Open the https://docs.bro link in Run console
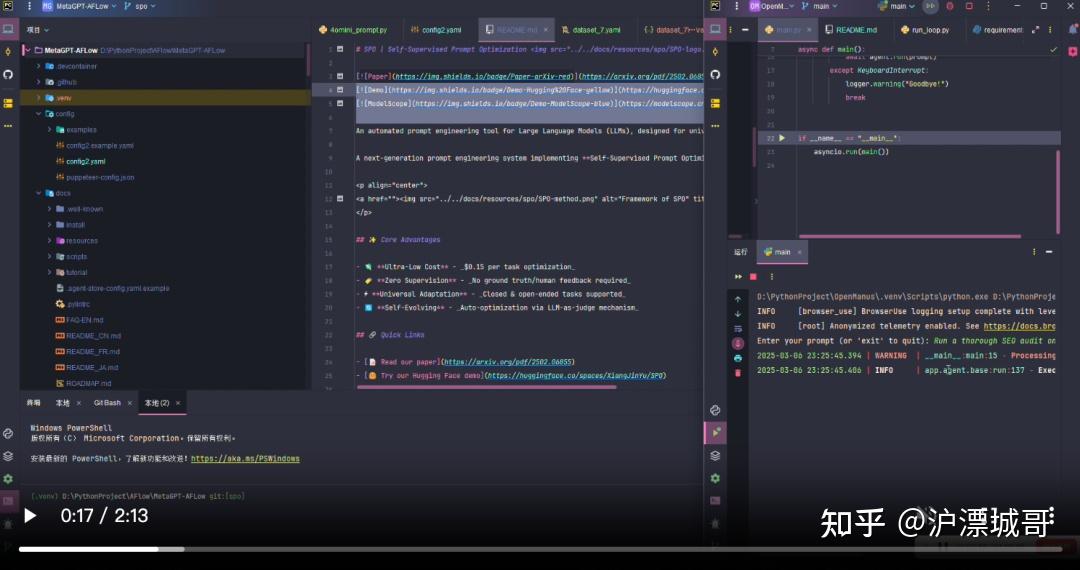This screenshot has width=1080, height=570. 1019,326
